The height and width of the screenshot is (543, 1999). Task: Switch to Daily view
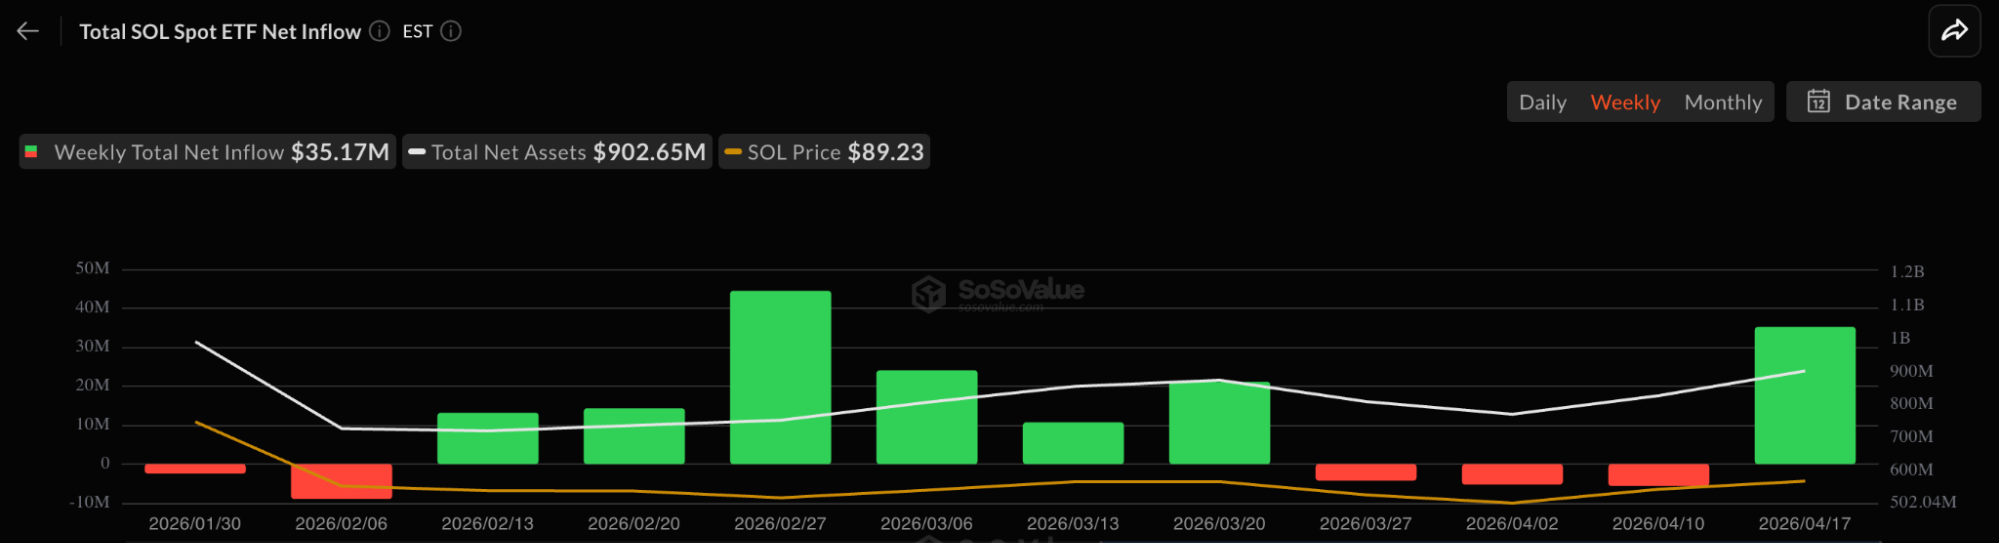pos(1542,102)
